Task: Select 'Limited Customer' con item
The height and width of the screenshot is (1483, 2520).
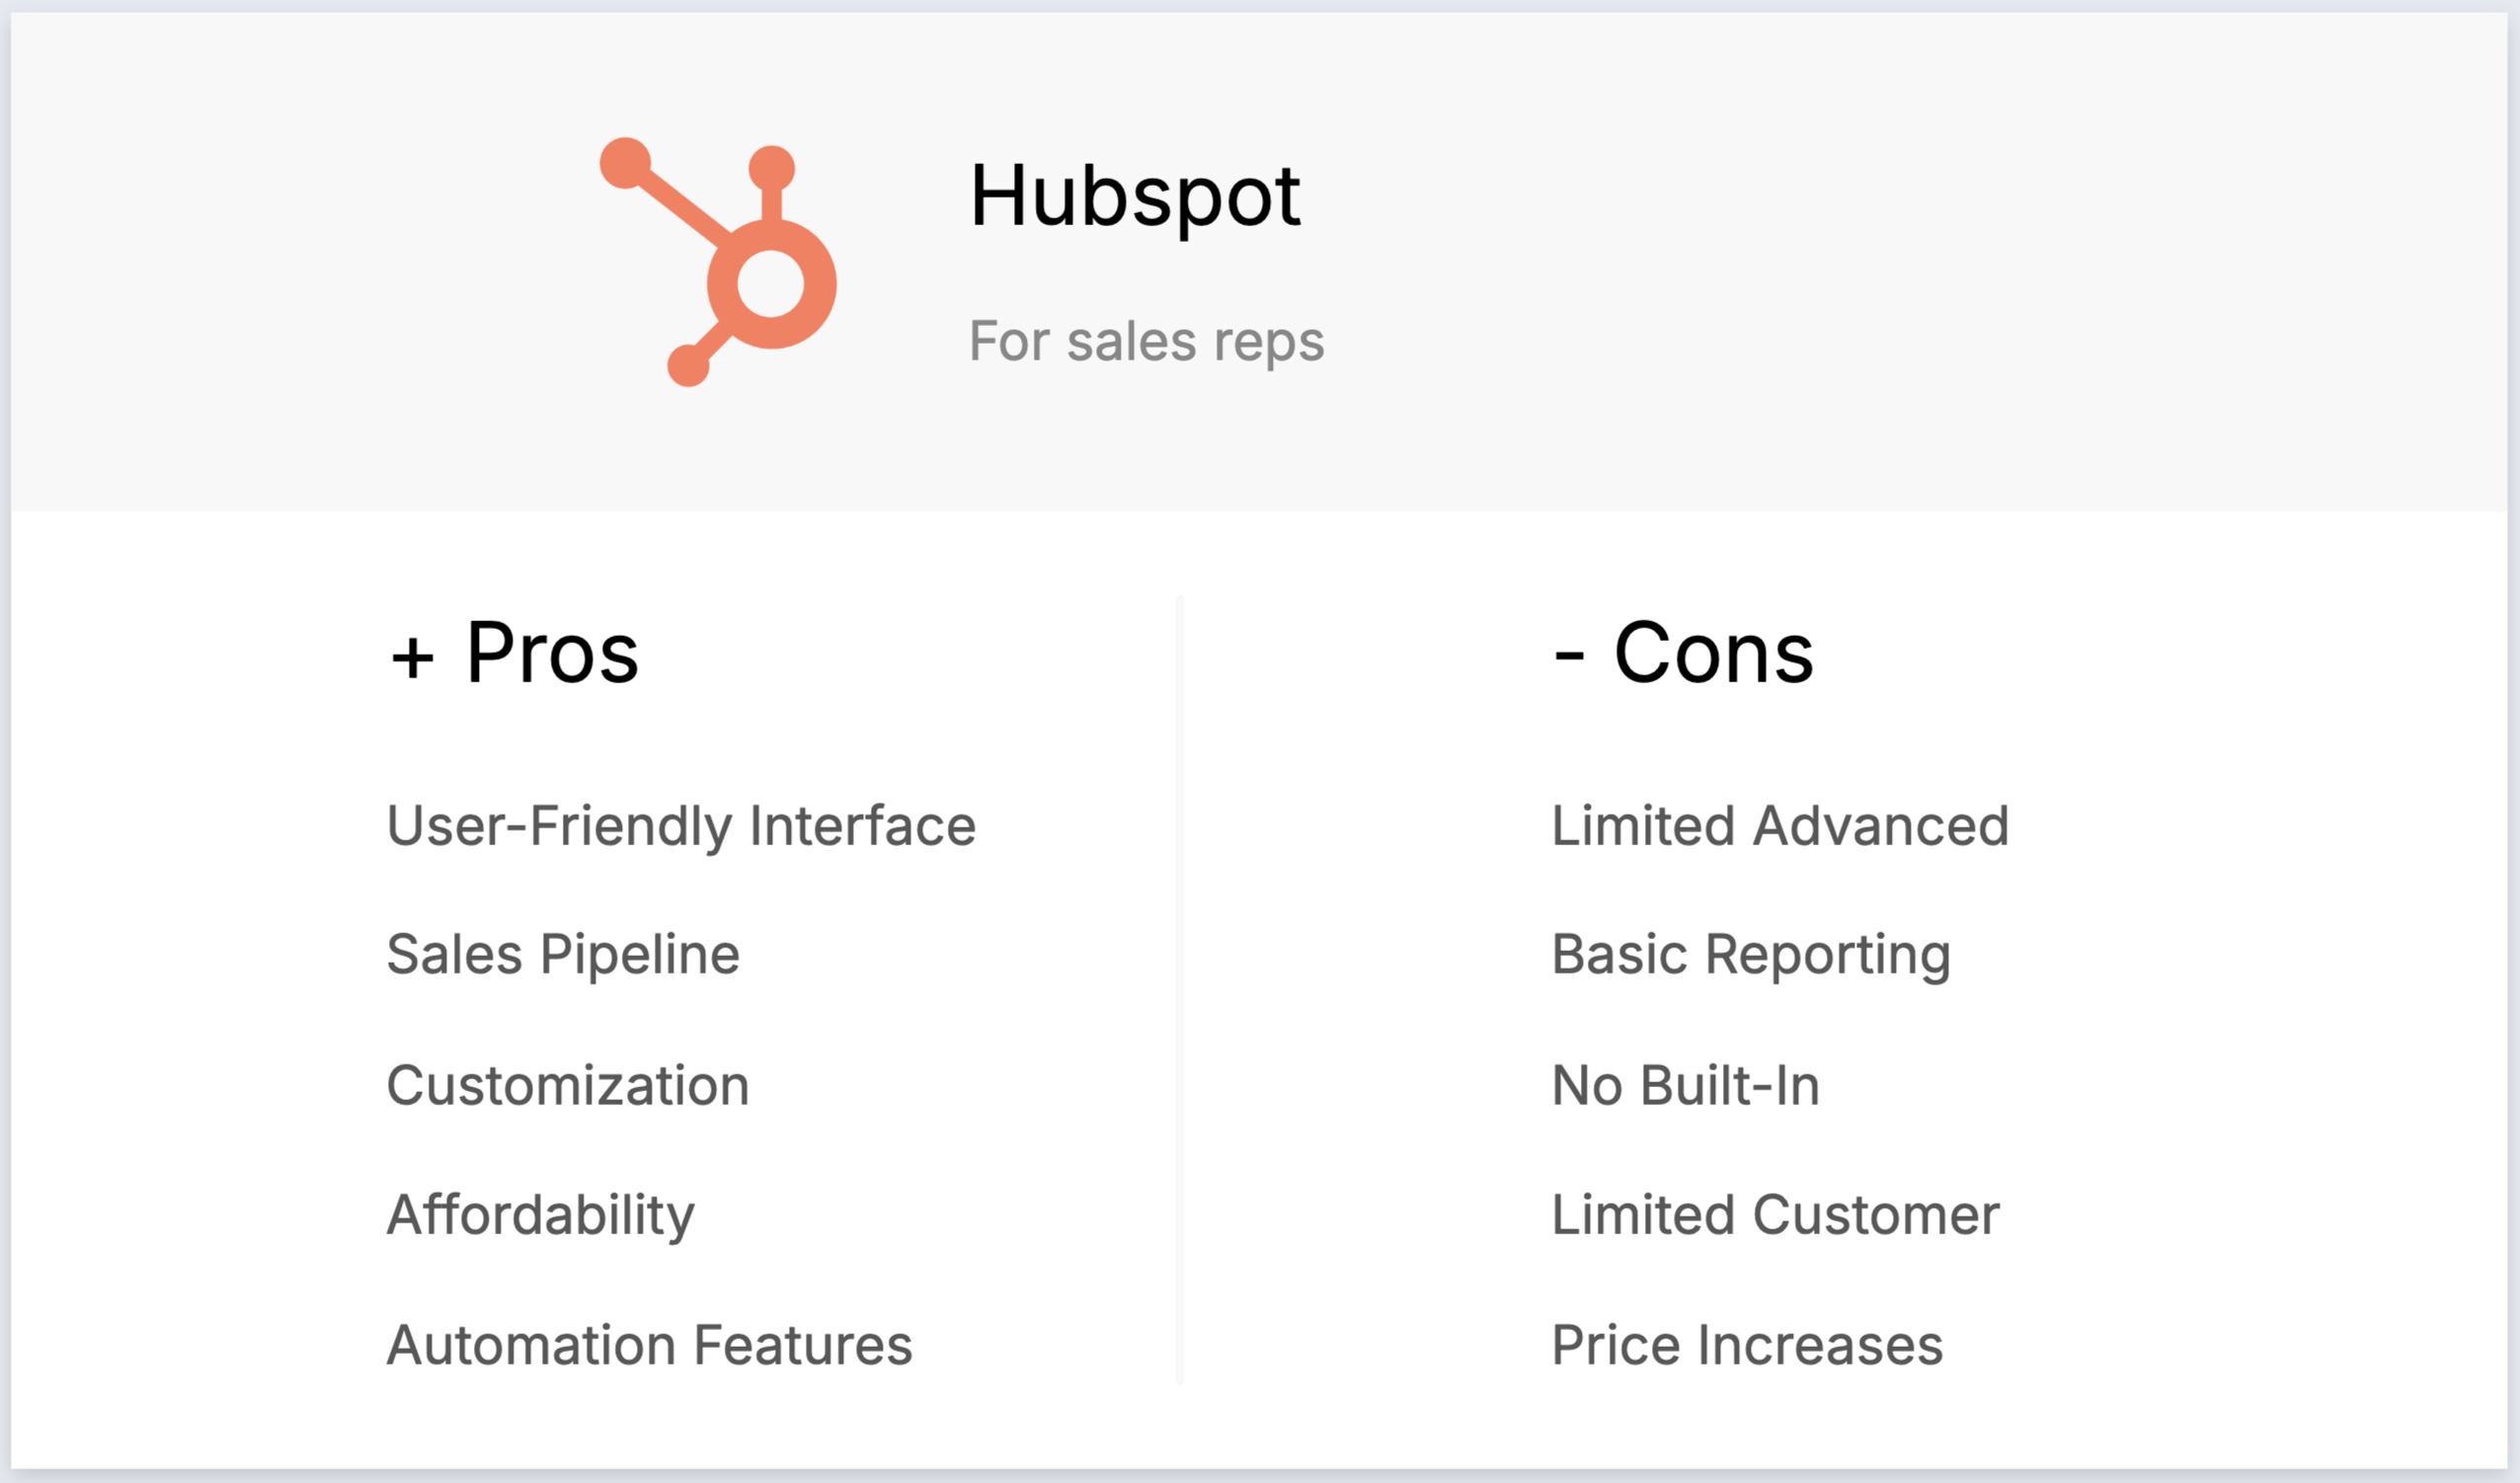Action: 1775,1215
